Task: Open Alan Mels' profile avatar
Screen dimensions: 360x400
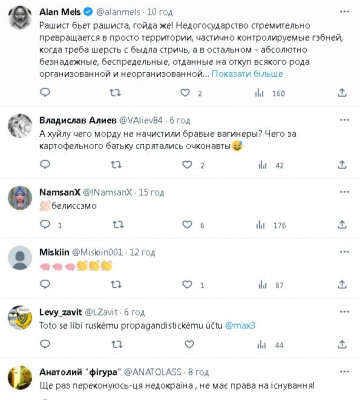Action: (x=20, y=18)
